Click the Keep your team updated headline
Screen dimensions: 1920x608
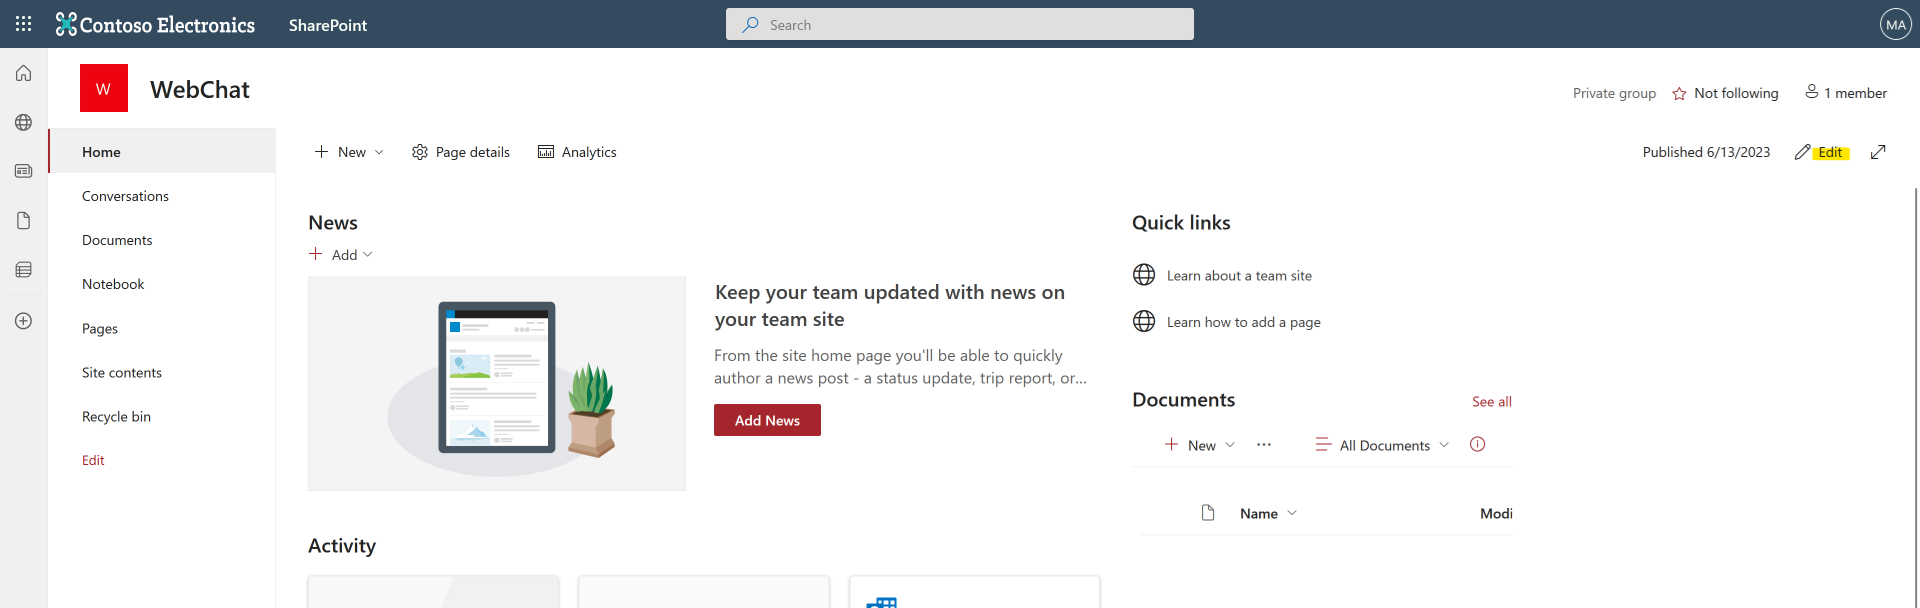tap(890, 305)
